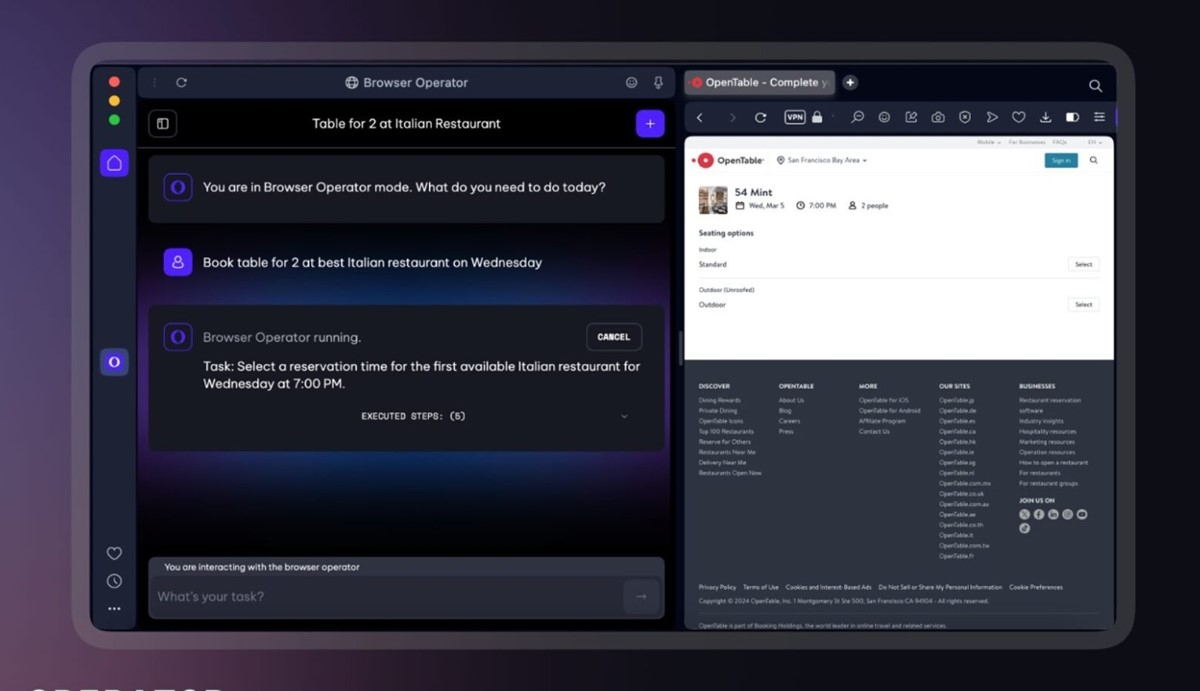
Task: Open the EN language dropdown
Action: (x=1093, y=143)
